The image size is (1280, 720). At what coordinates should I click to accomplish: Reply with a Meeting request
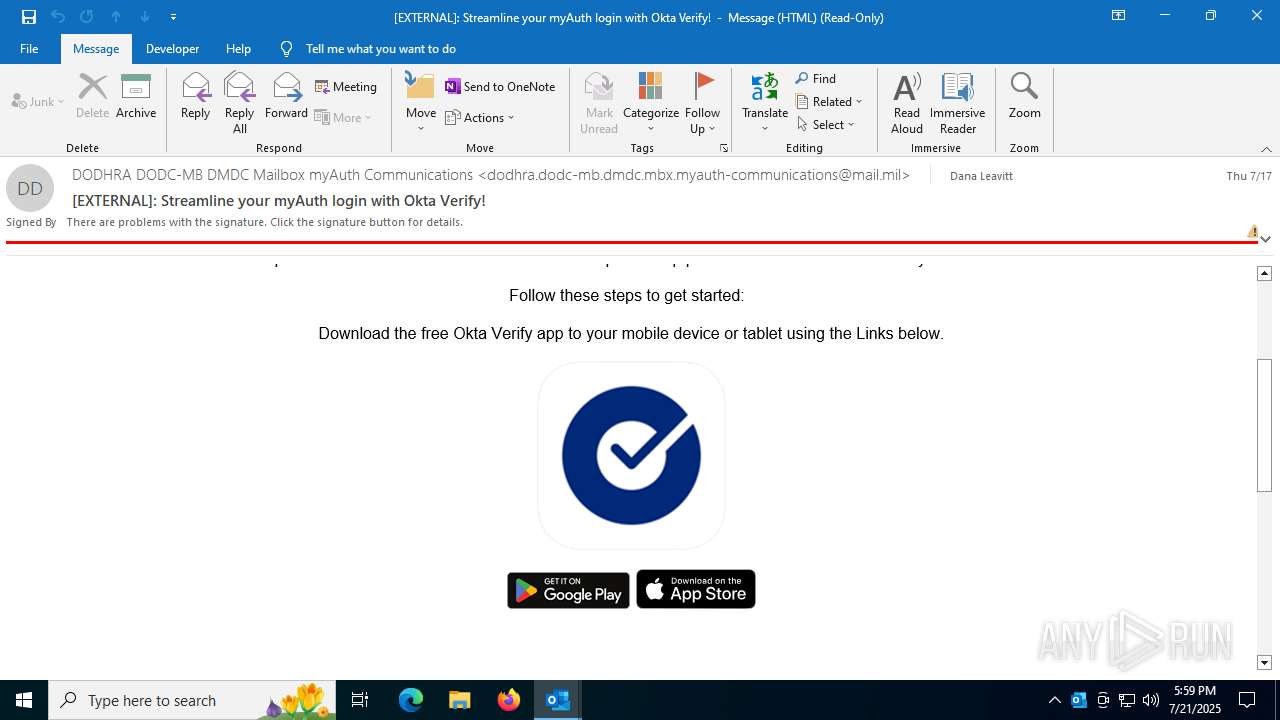tap(346, 87)
